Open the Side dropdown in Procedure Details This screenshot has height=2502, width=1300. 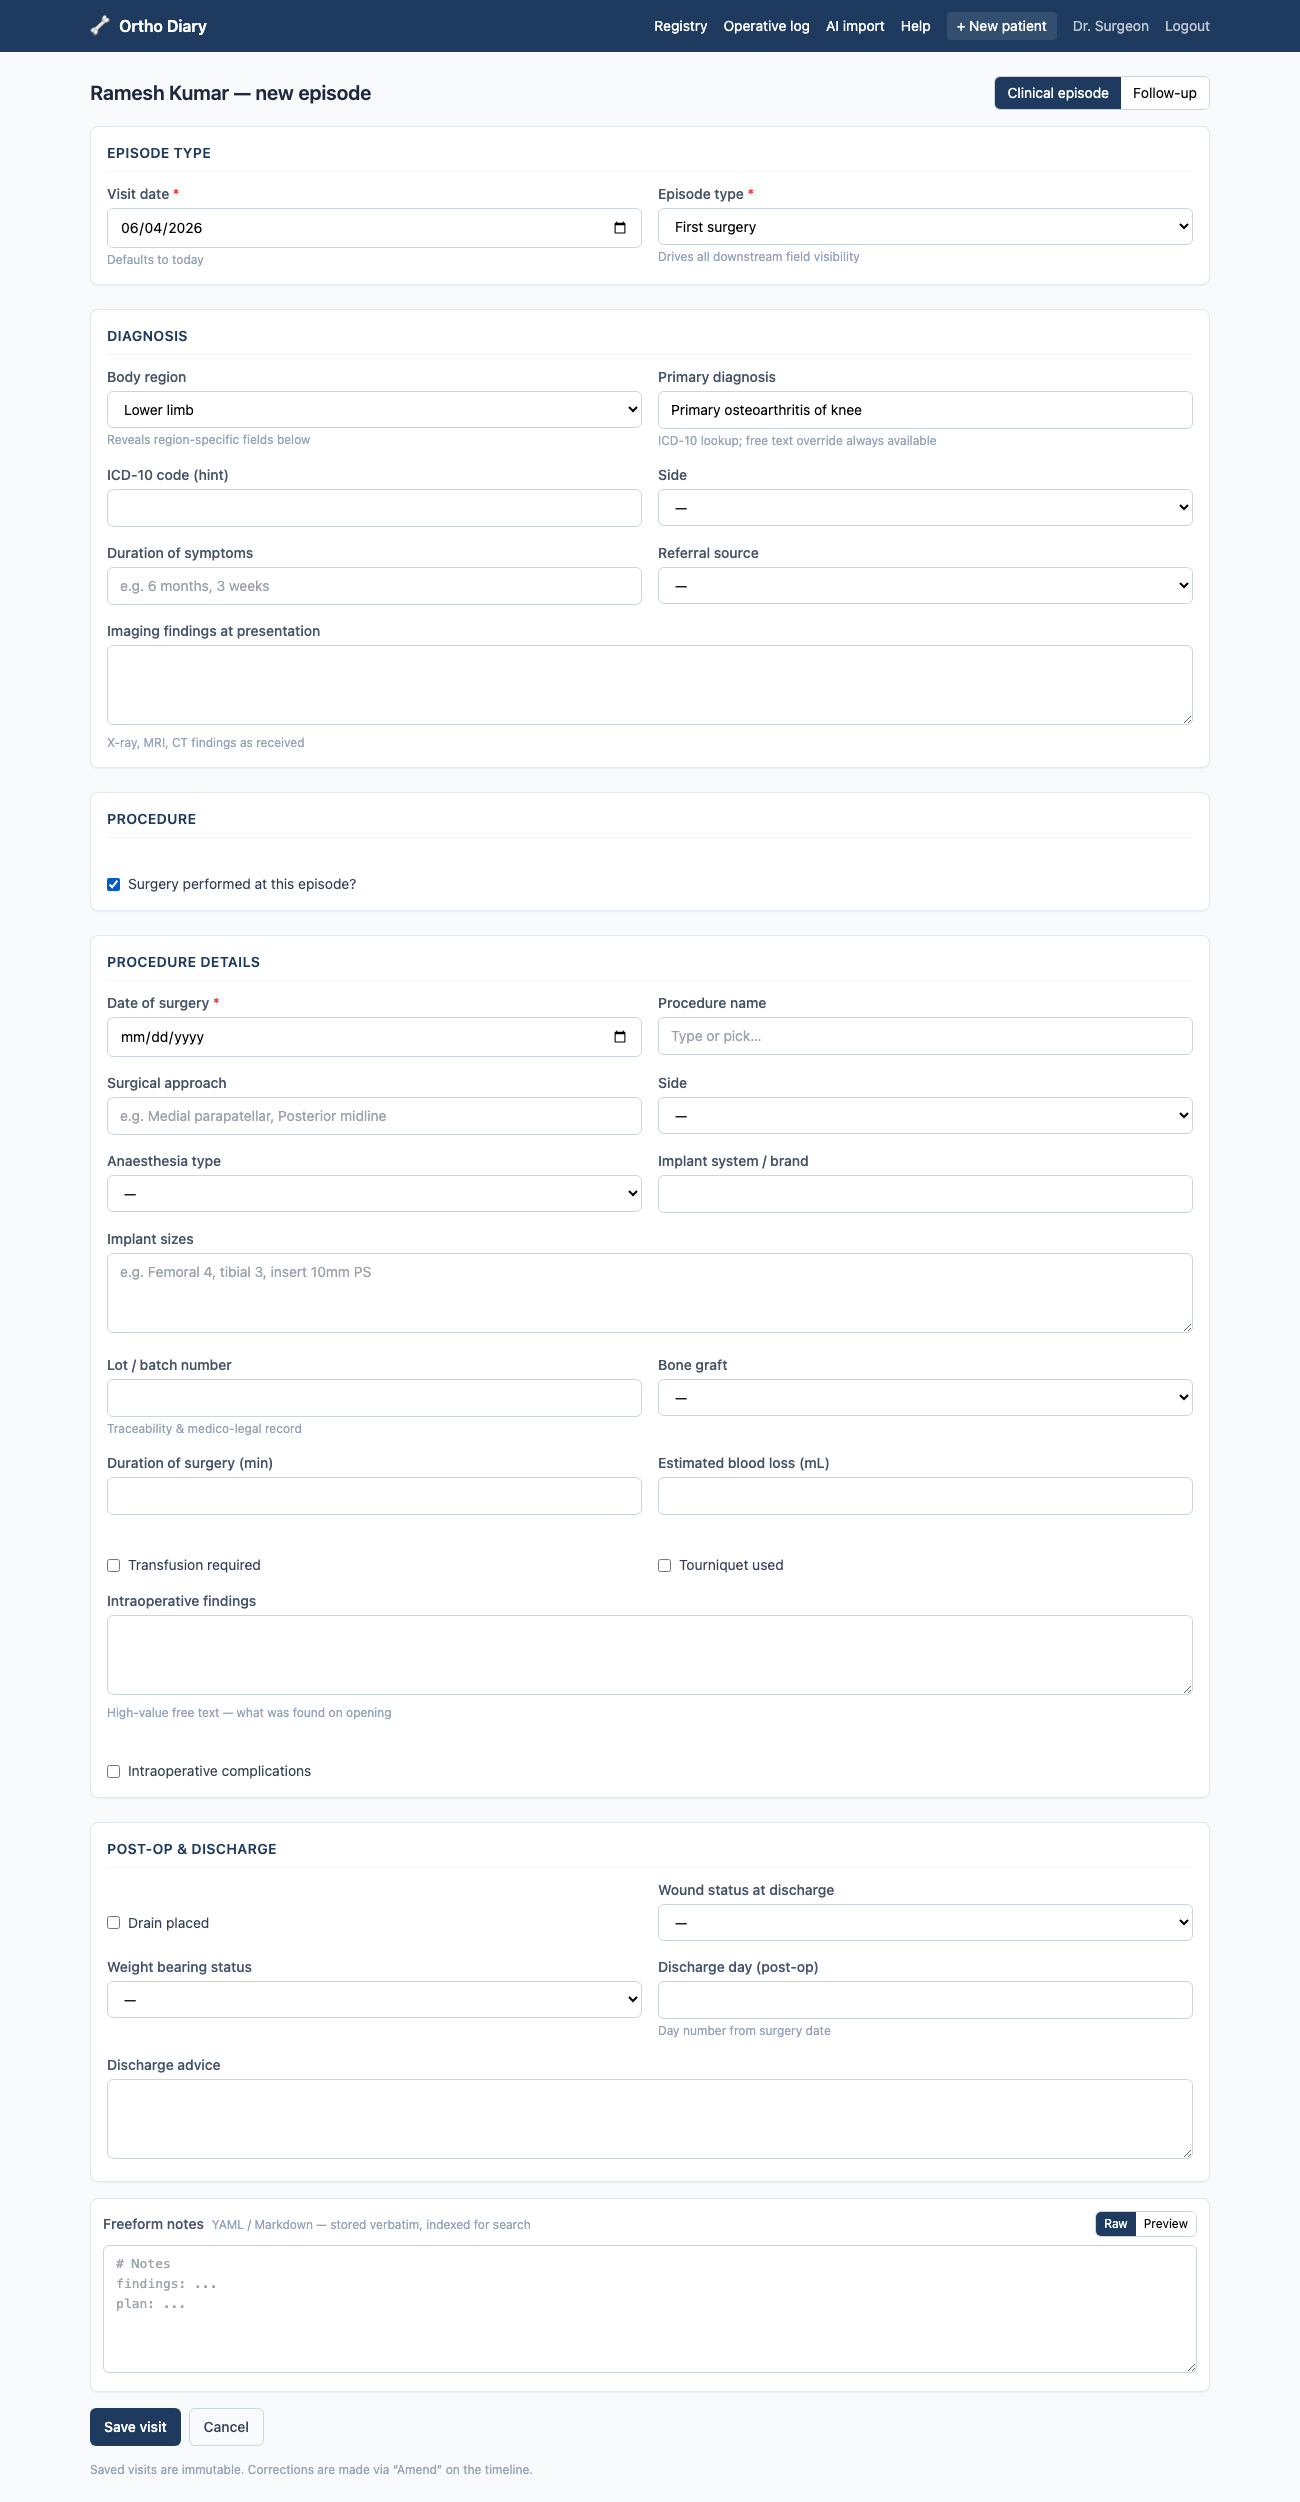coord(925,1116)
